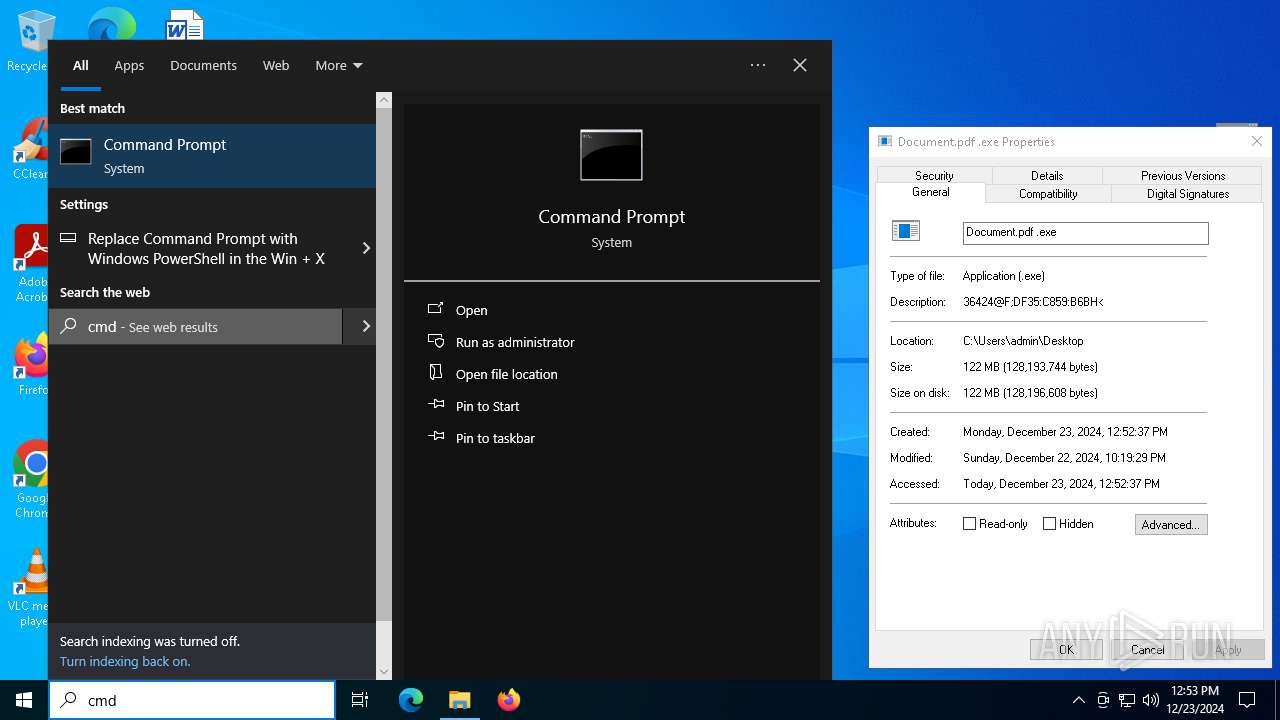Image resolution: width=1280 pixels, height=720 pixels.
Task: Toggle the Hidden attribute checkbox
Action: pyautogui.click(x=1049, y=523)
